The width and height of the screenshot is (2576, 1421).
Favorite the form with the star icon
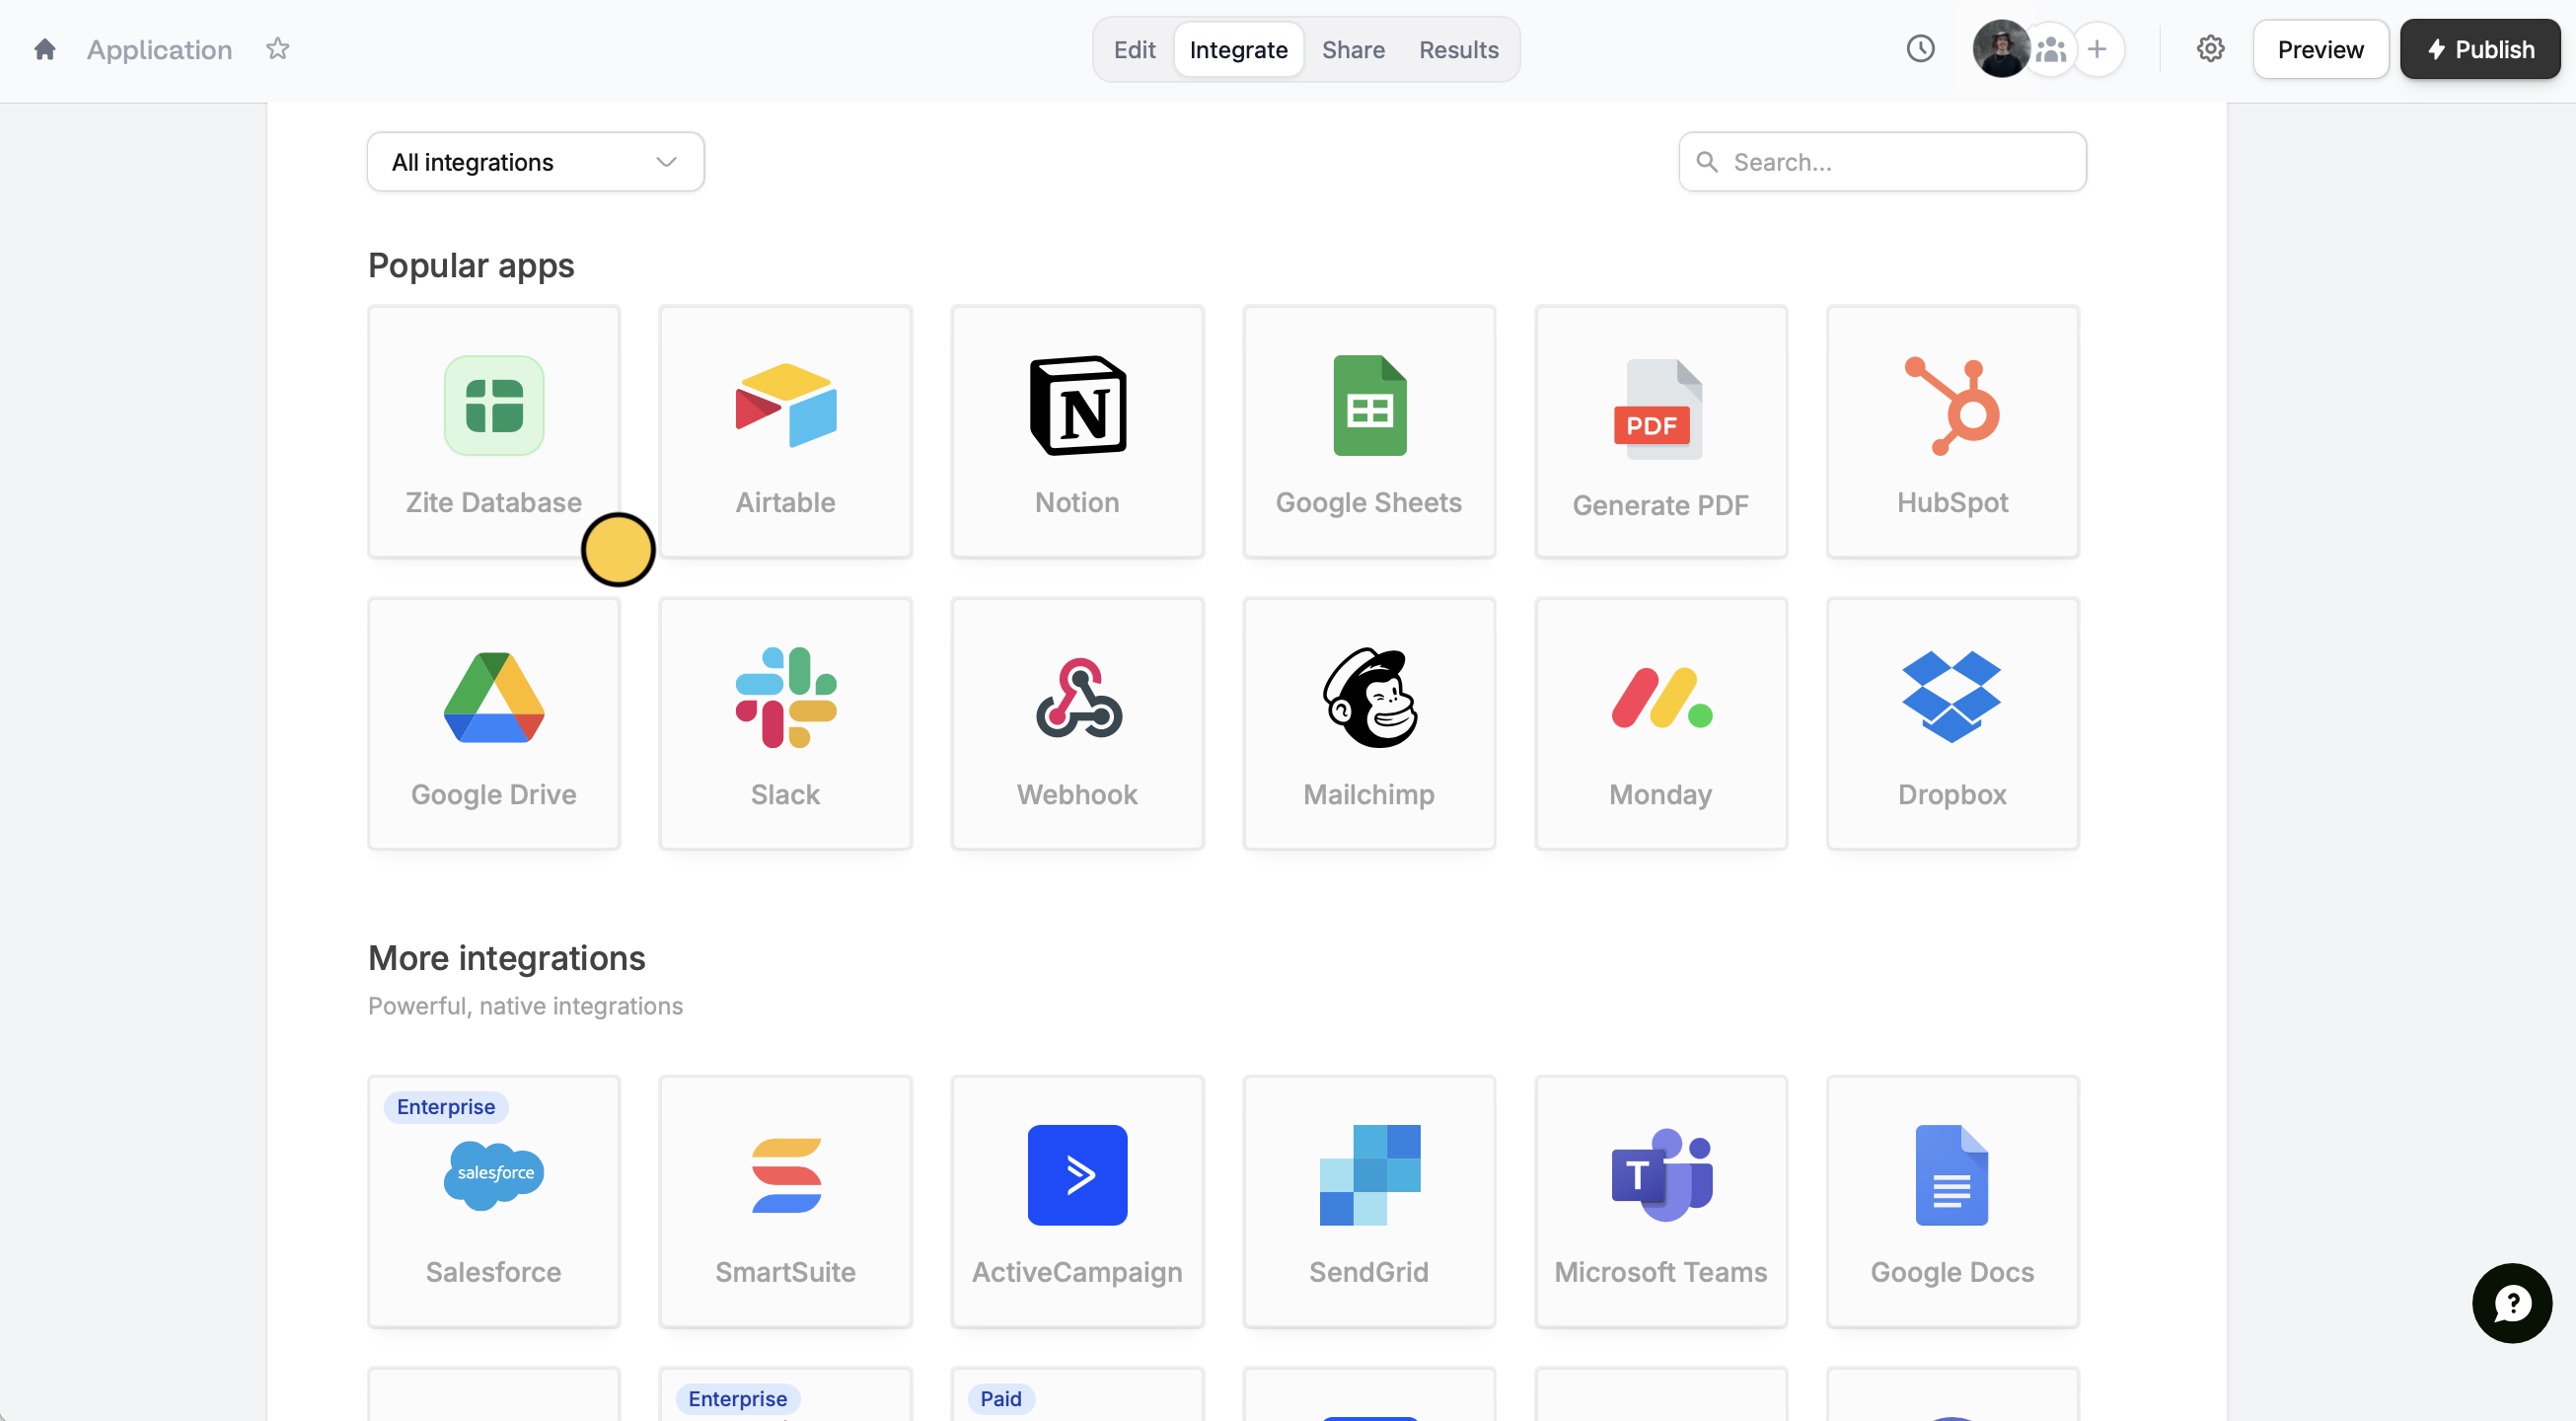[x=277, y=49]
